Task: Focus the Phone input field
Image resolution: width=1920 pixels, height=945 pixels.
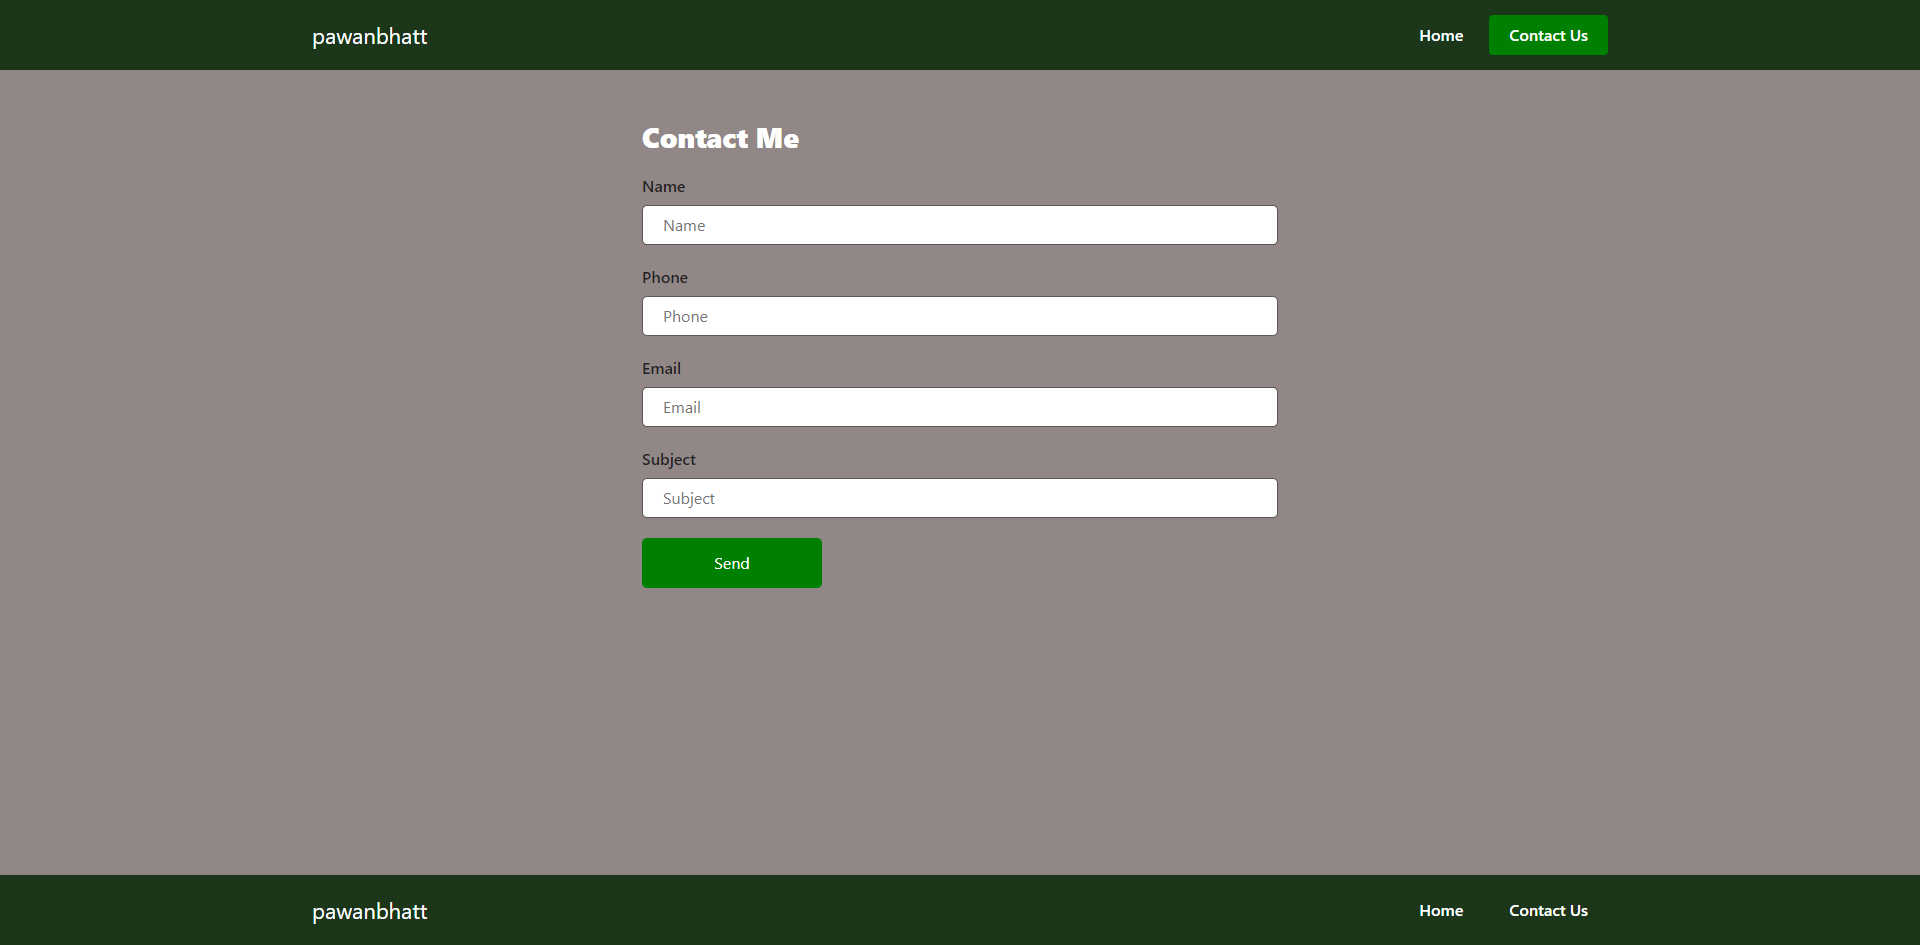Action: (x=960, y=316)
